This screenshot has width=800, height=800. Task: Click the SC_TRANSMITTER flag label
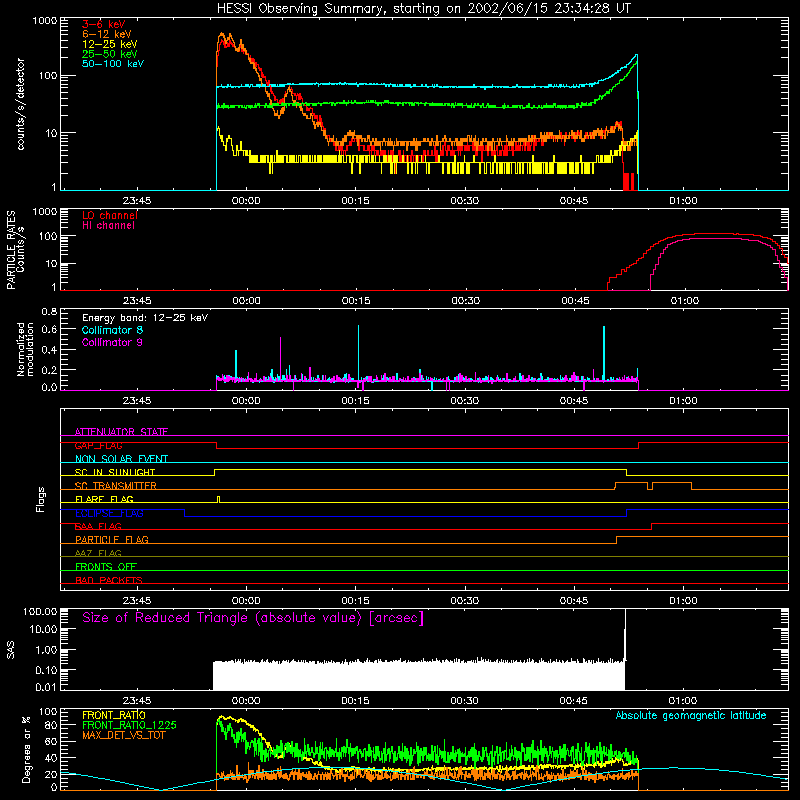pos(116,486)
